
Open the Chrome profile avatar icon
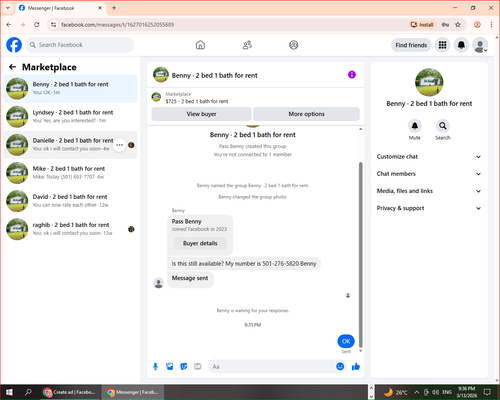pyautogui.click(x=477, y=25)
